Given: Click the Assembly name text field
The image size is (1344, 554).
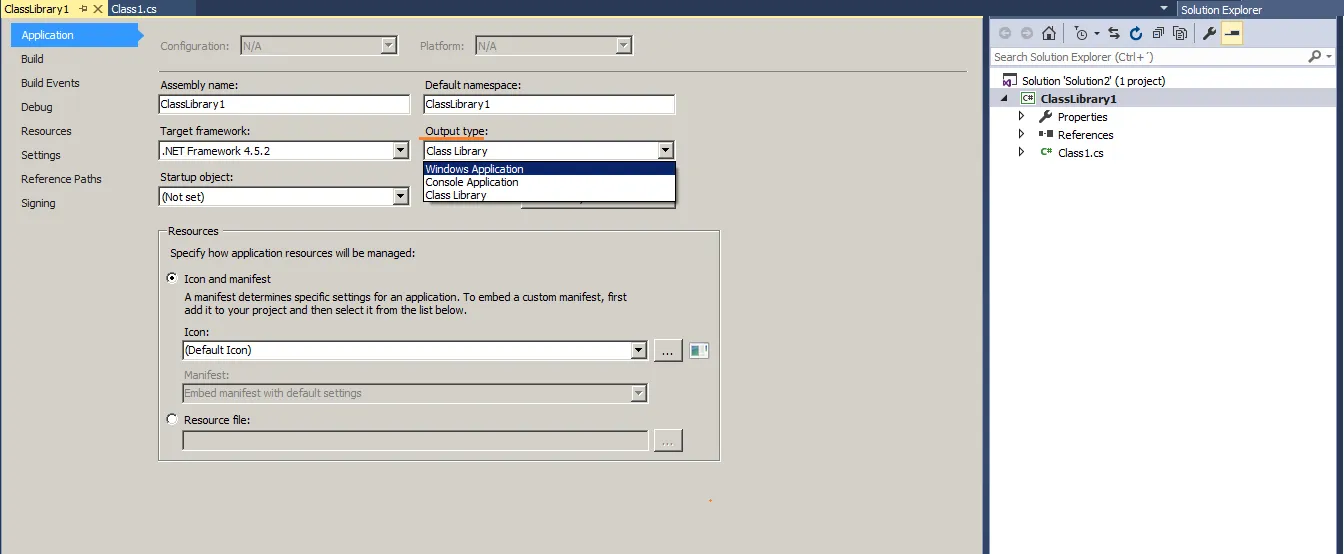Looking at the screenshot, I should coord(284,104).
